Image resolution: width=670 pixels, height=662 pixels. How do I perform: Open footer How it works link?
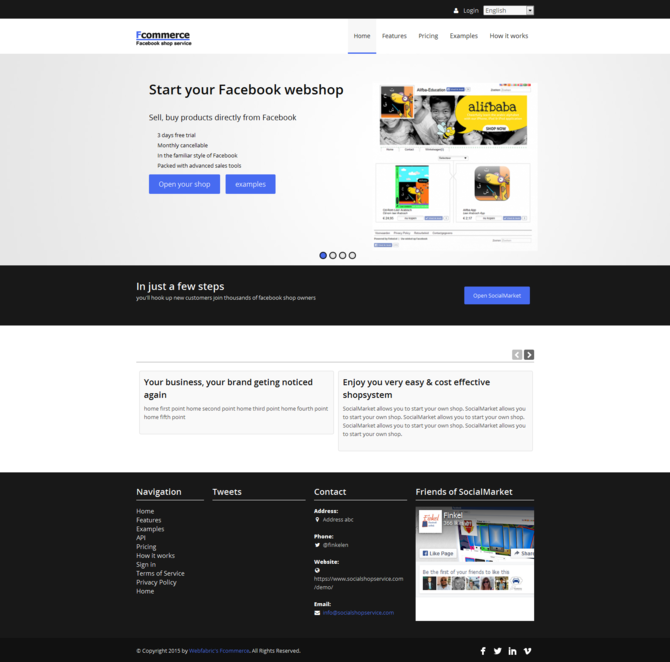156,556
